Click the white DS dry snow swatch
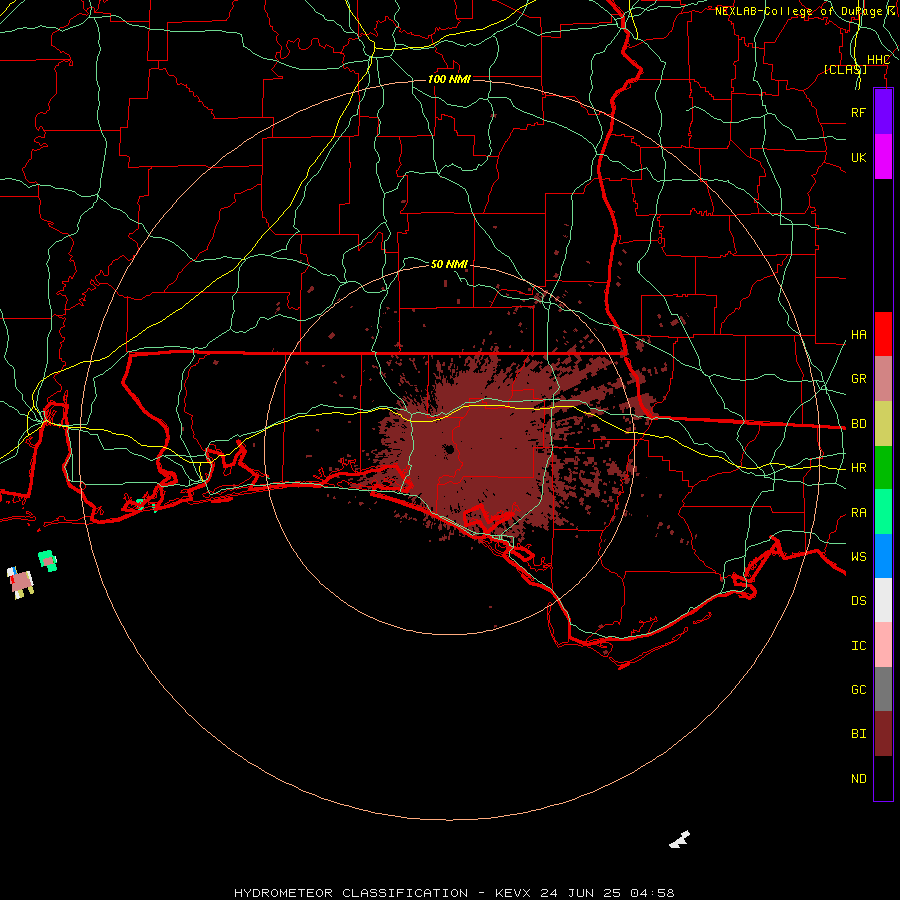This screenshot has height=900, width=900. [883, 600]
